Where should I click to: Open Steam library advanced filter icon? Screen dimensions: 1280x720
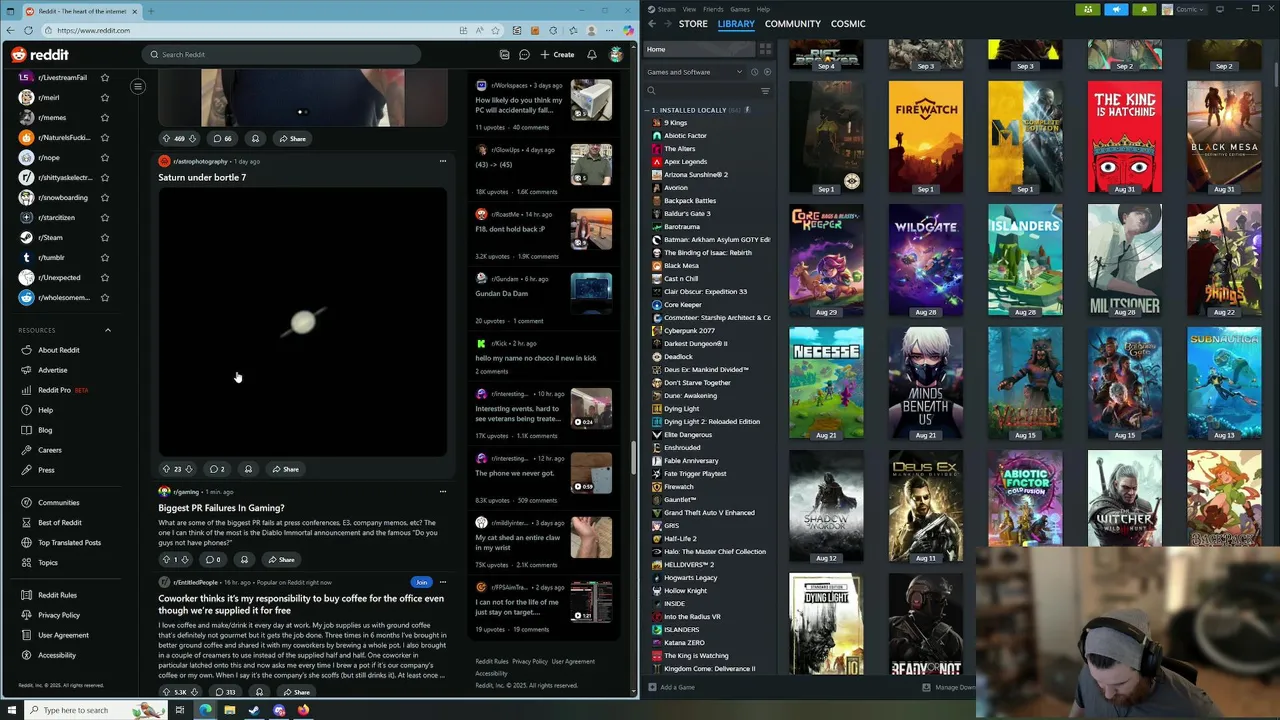coord(765,91)
